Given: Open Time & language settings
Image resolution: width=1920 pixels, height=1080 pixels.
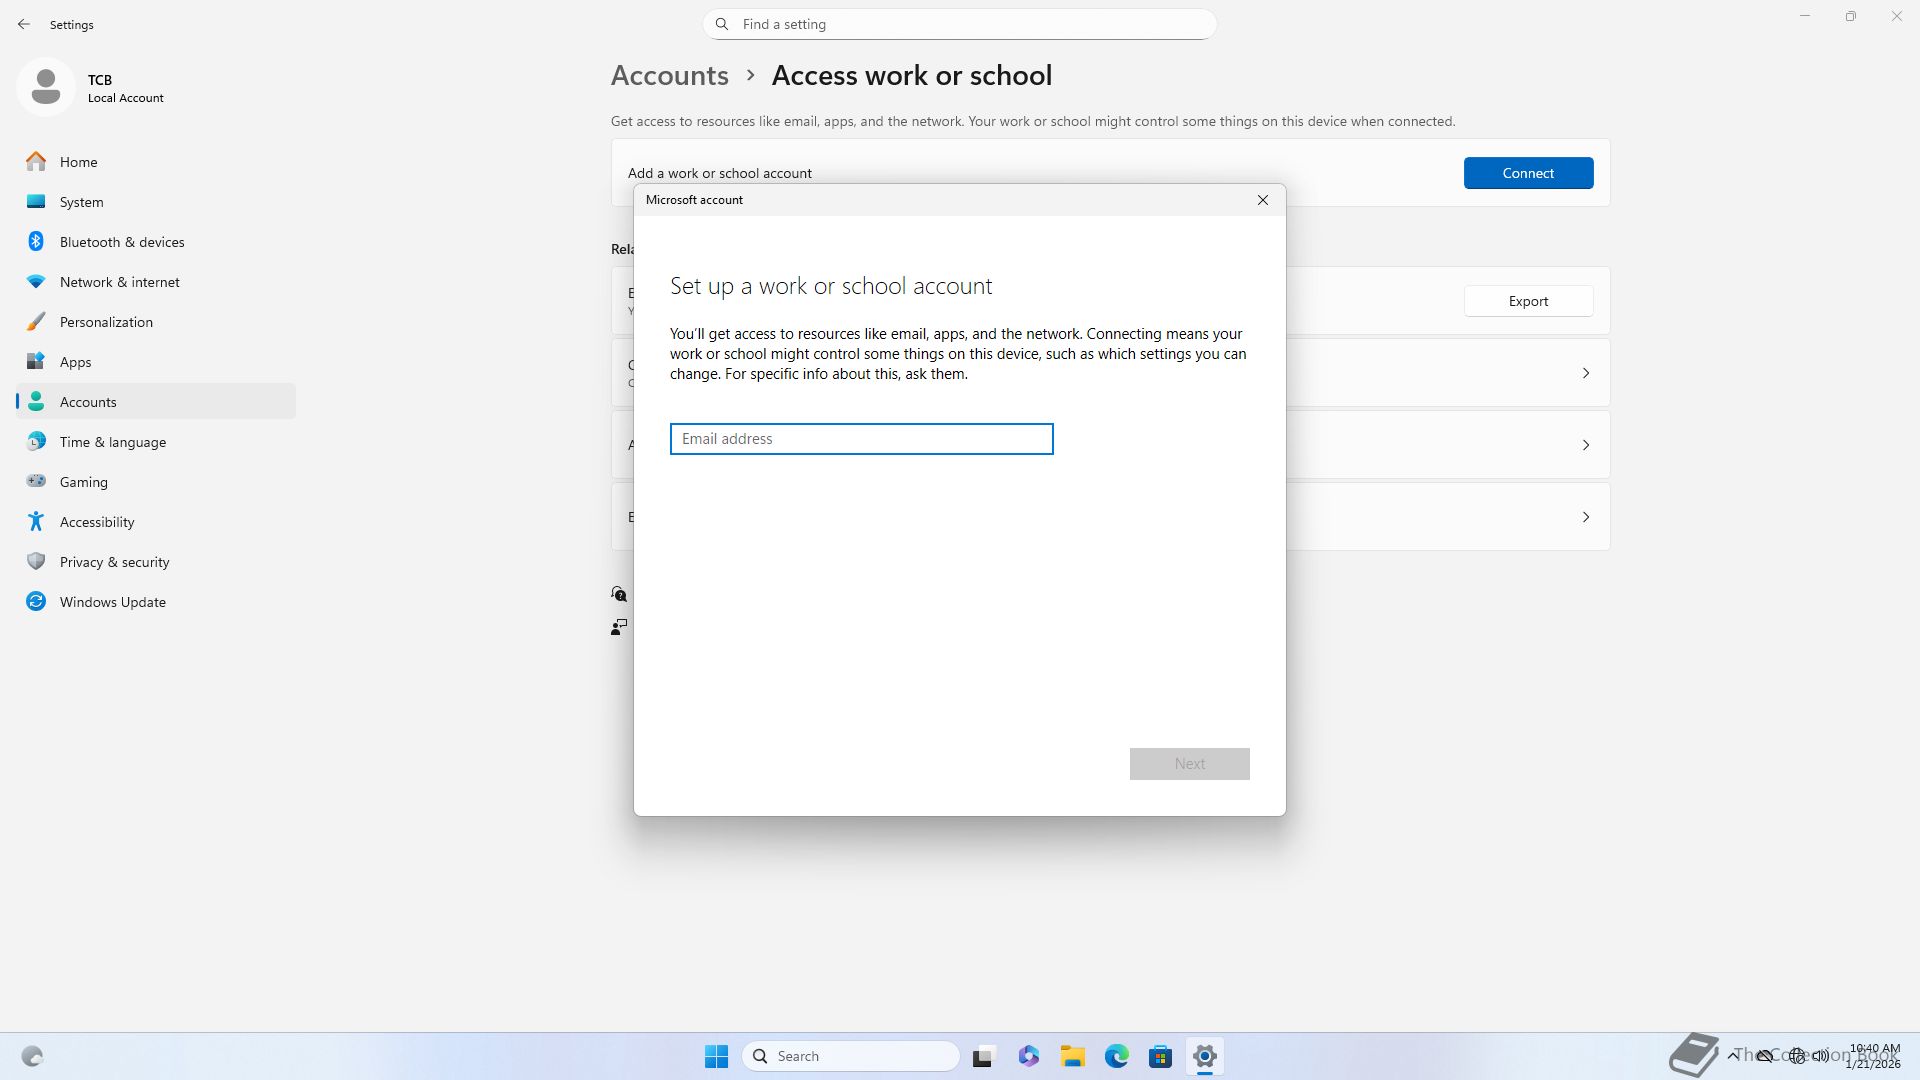Looking at the screenshot, I should tap(112, 442).
